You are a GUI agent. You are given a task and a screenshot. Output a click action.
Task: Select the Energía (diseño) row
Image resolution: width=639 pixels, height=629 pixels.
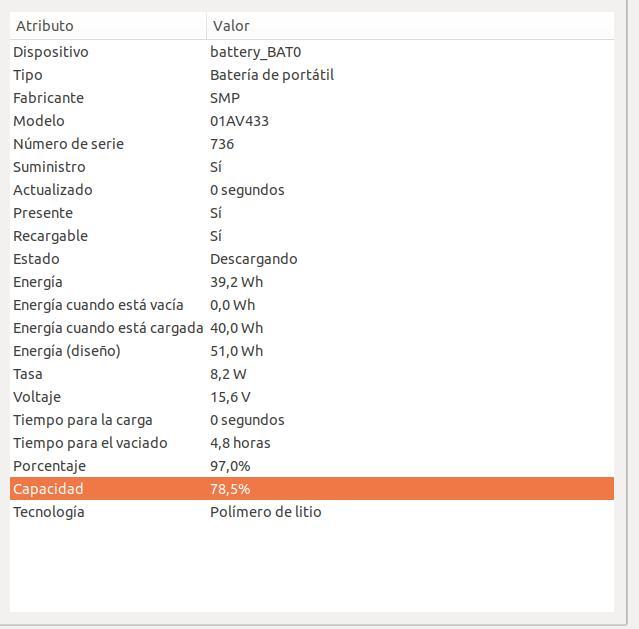tap(312, 351)
